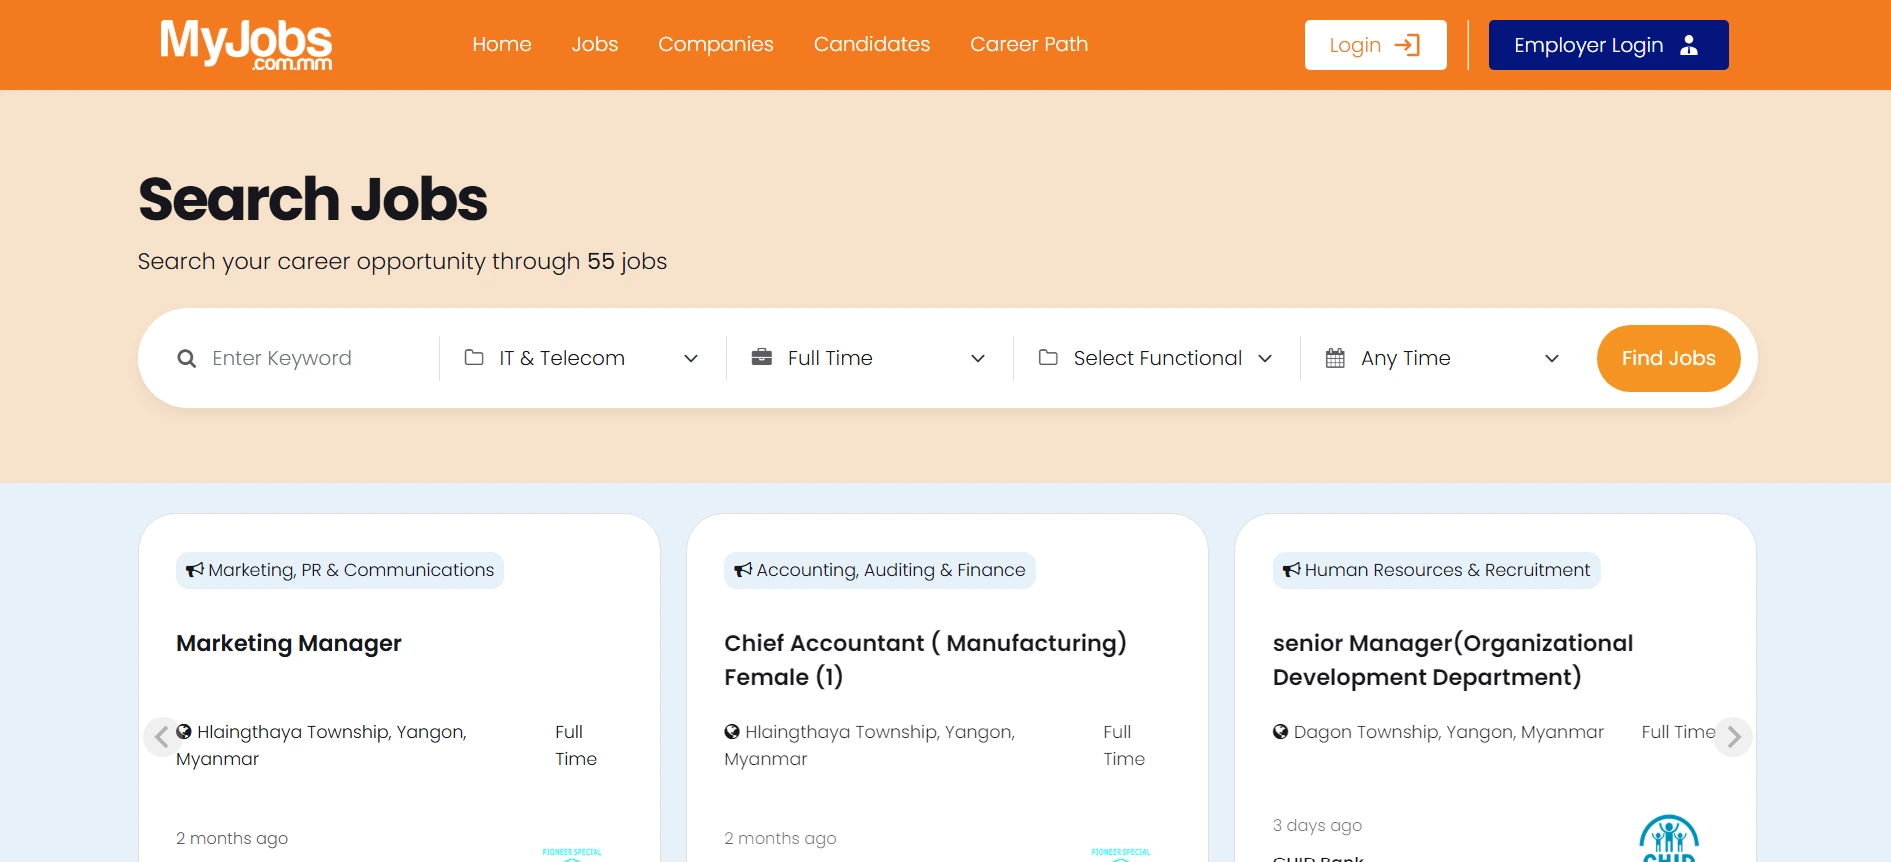Open the Companies menu item
Screen dimensions: 1891x862
(x=716, y=44)
